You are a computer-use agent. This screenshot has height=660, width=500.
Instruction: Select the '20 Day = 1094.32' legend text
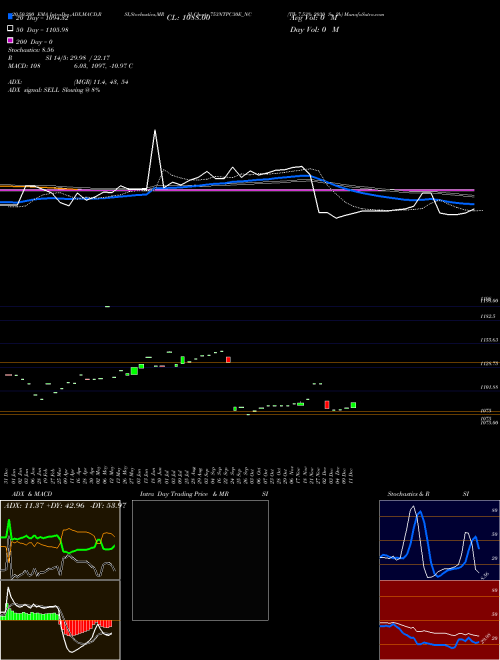[x=42, y=18]
